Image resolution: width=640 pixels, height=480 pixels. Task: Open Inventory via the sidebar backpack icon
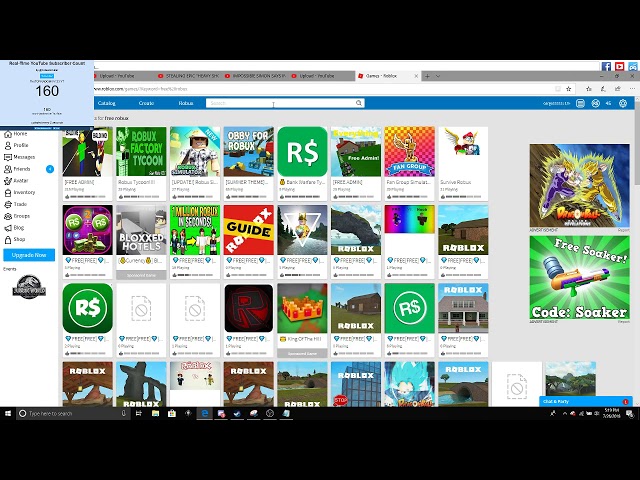coord(8,193)
